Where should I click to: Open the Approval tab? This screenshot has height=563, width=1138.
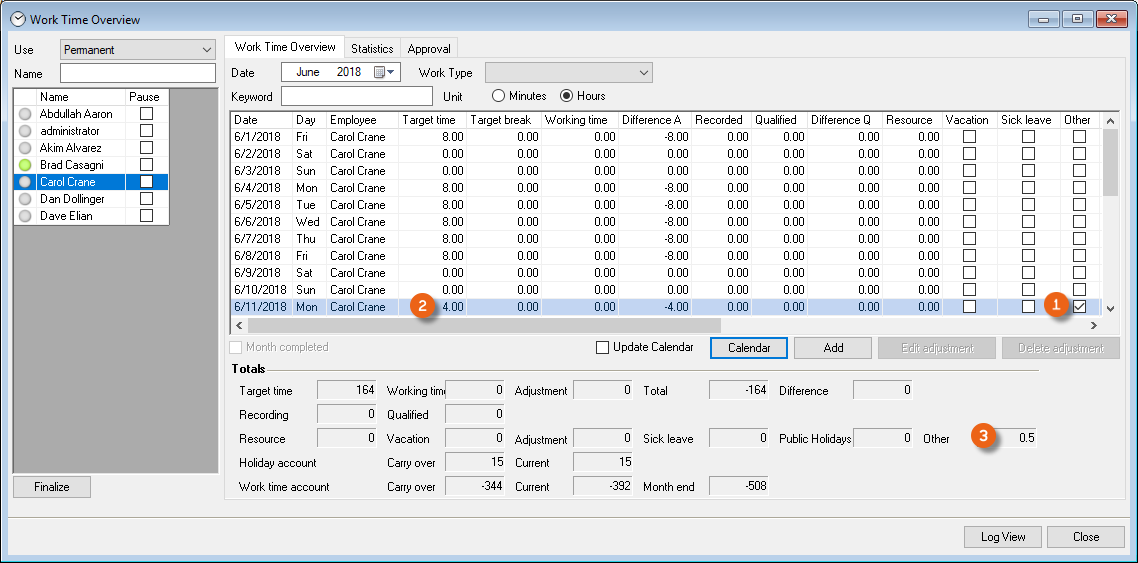pyautogui.click(x=429, y=48)
